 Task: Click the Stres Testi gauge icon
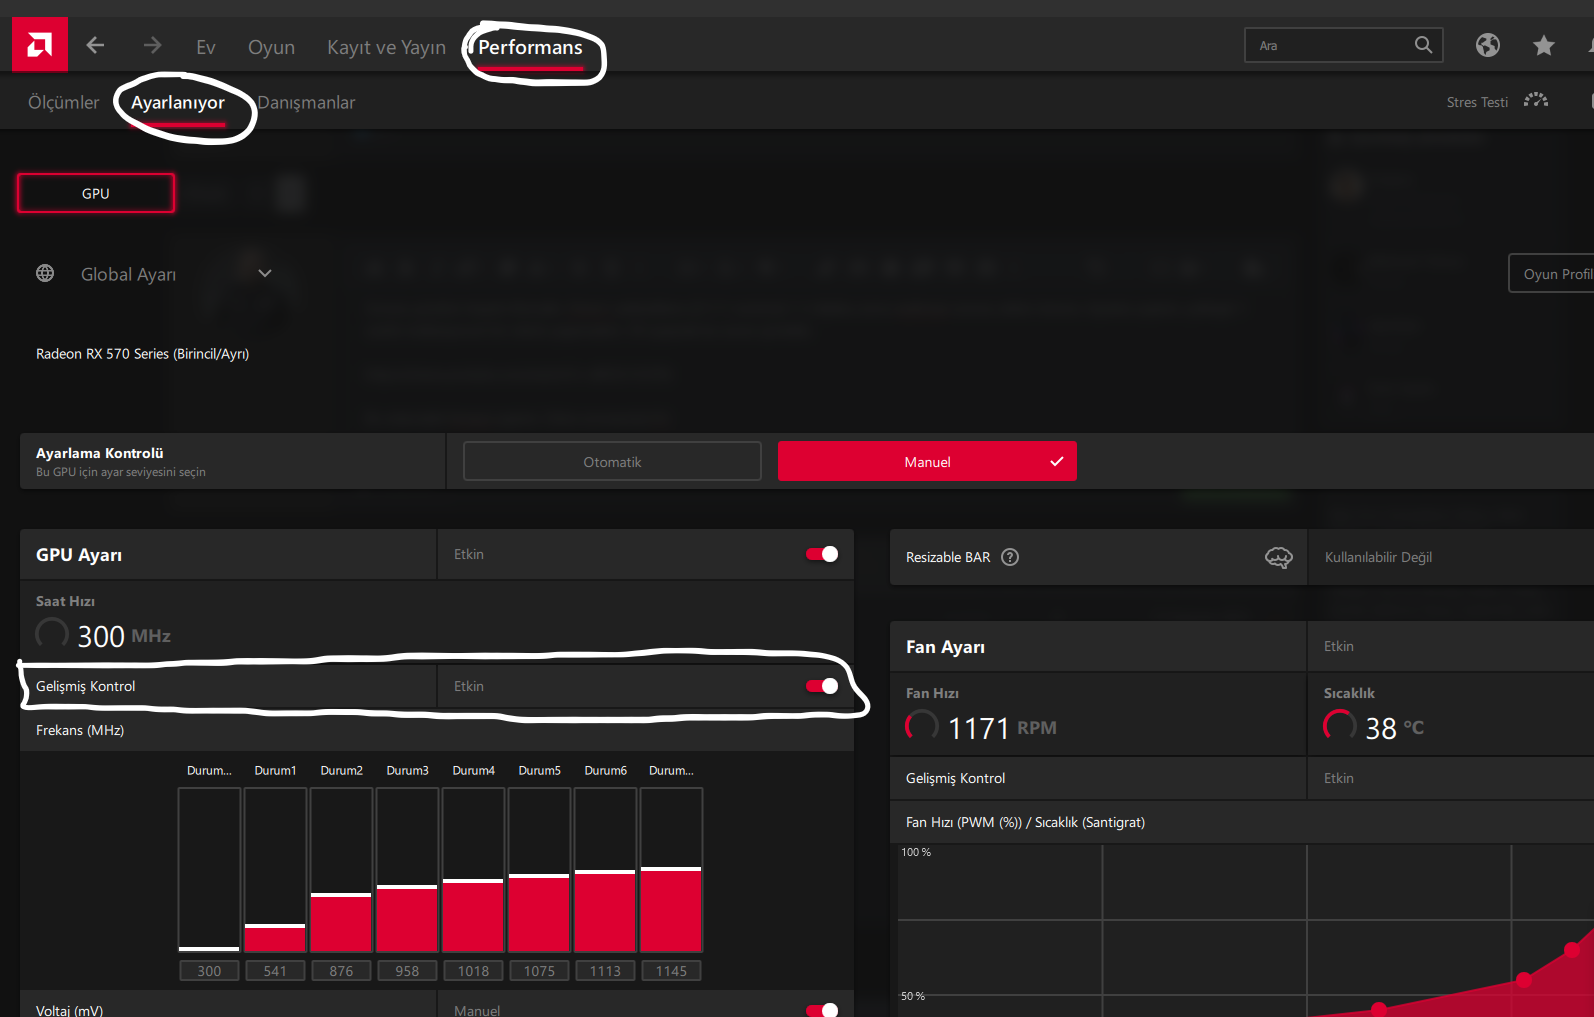(1536, 101)
